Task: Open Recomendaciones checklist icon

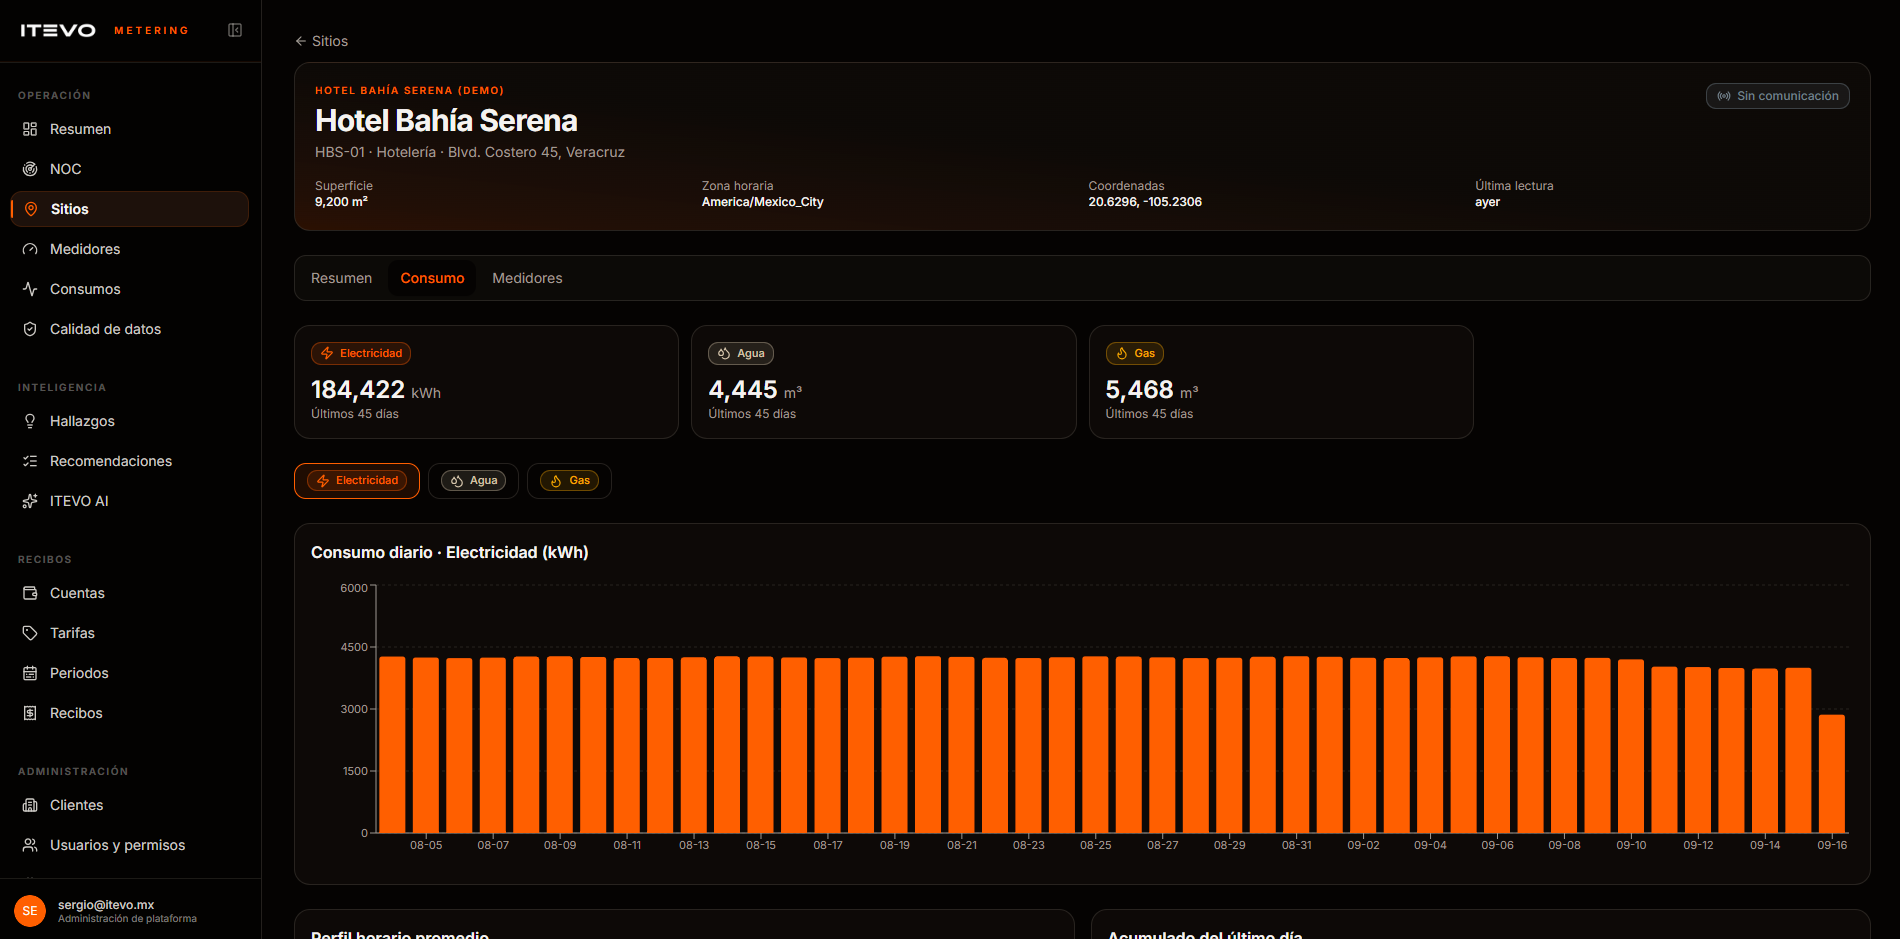Action: point(30,461)
